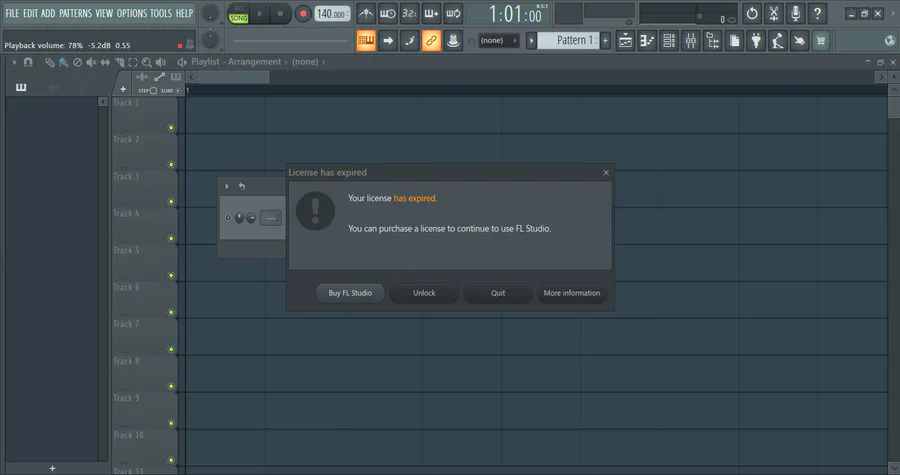Toggle the metronome icon
This screenshot has width=900, height=475.
point(366,13)
